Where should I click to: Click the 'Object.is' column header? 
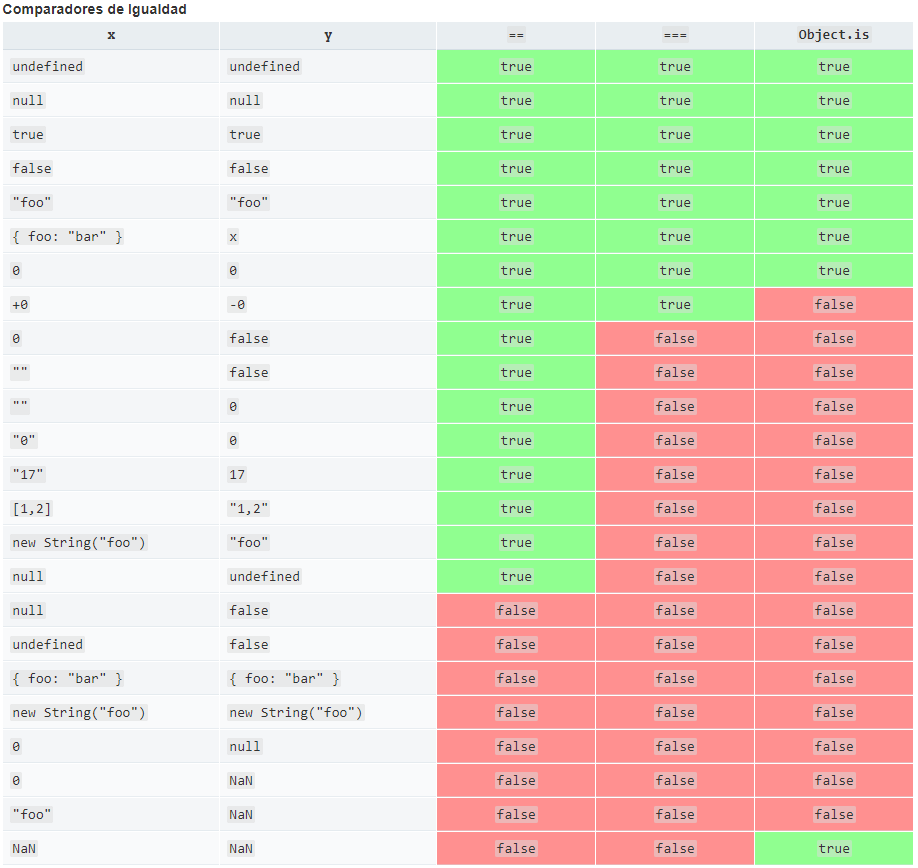tap(834, 35)
